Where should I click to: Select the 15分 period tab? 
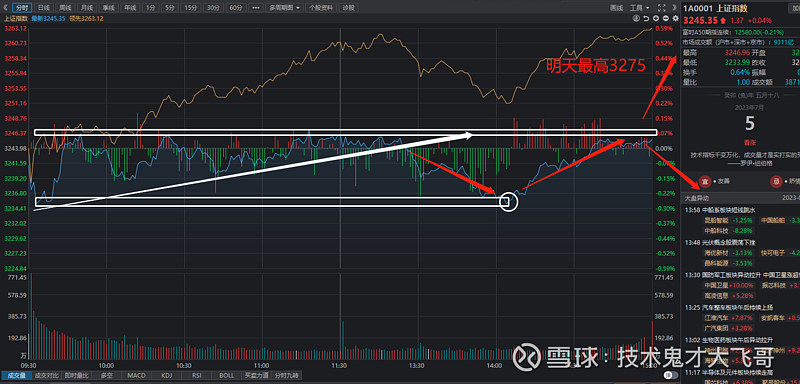coord(191,8)
